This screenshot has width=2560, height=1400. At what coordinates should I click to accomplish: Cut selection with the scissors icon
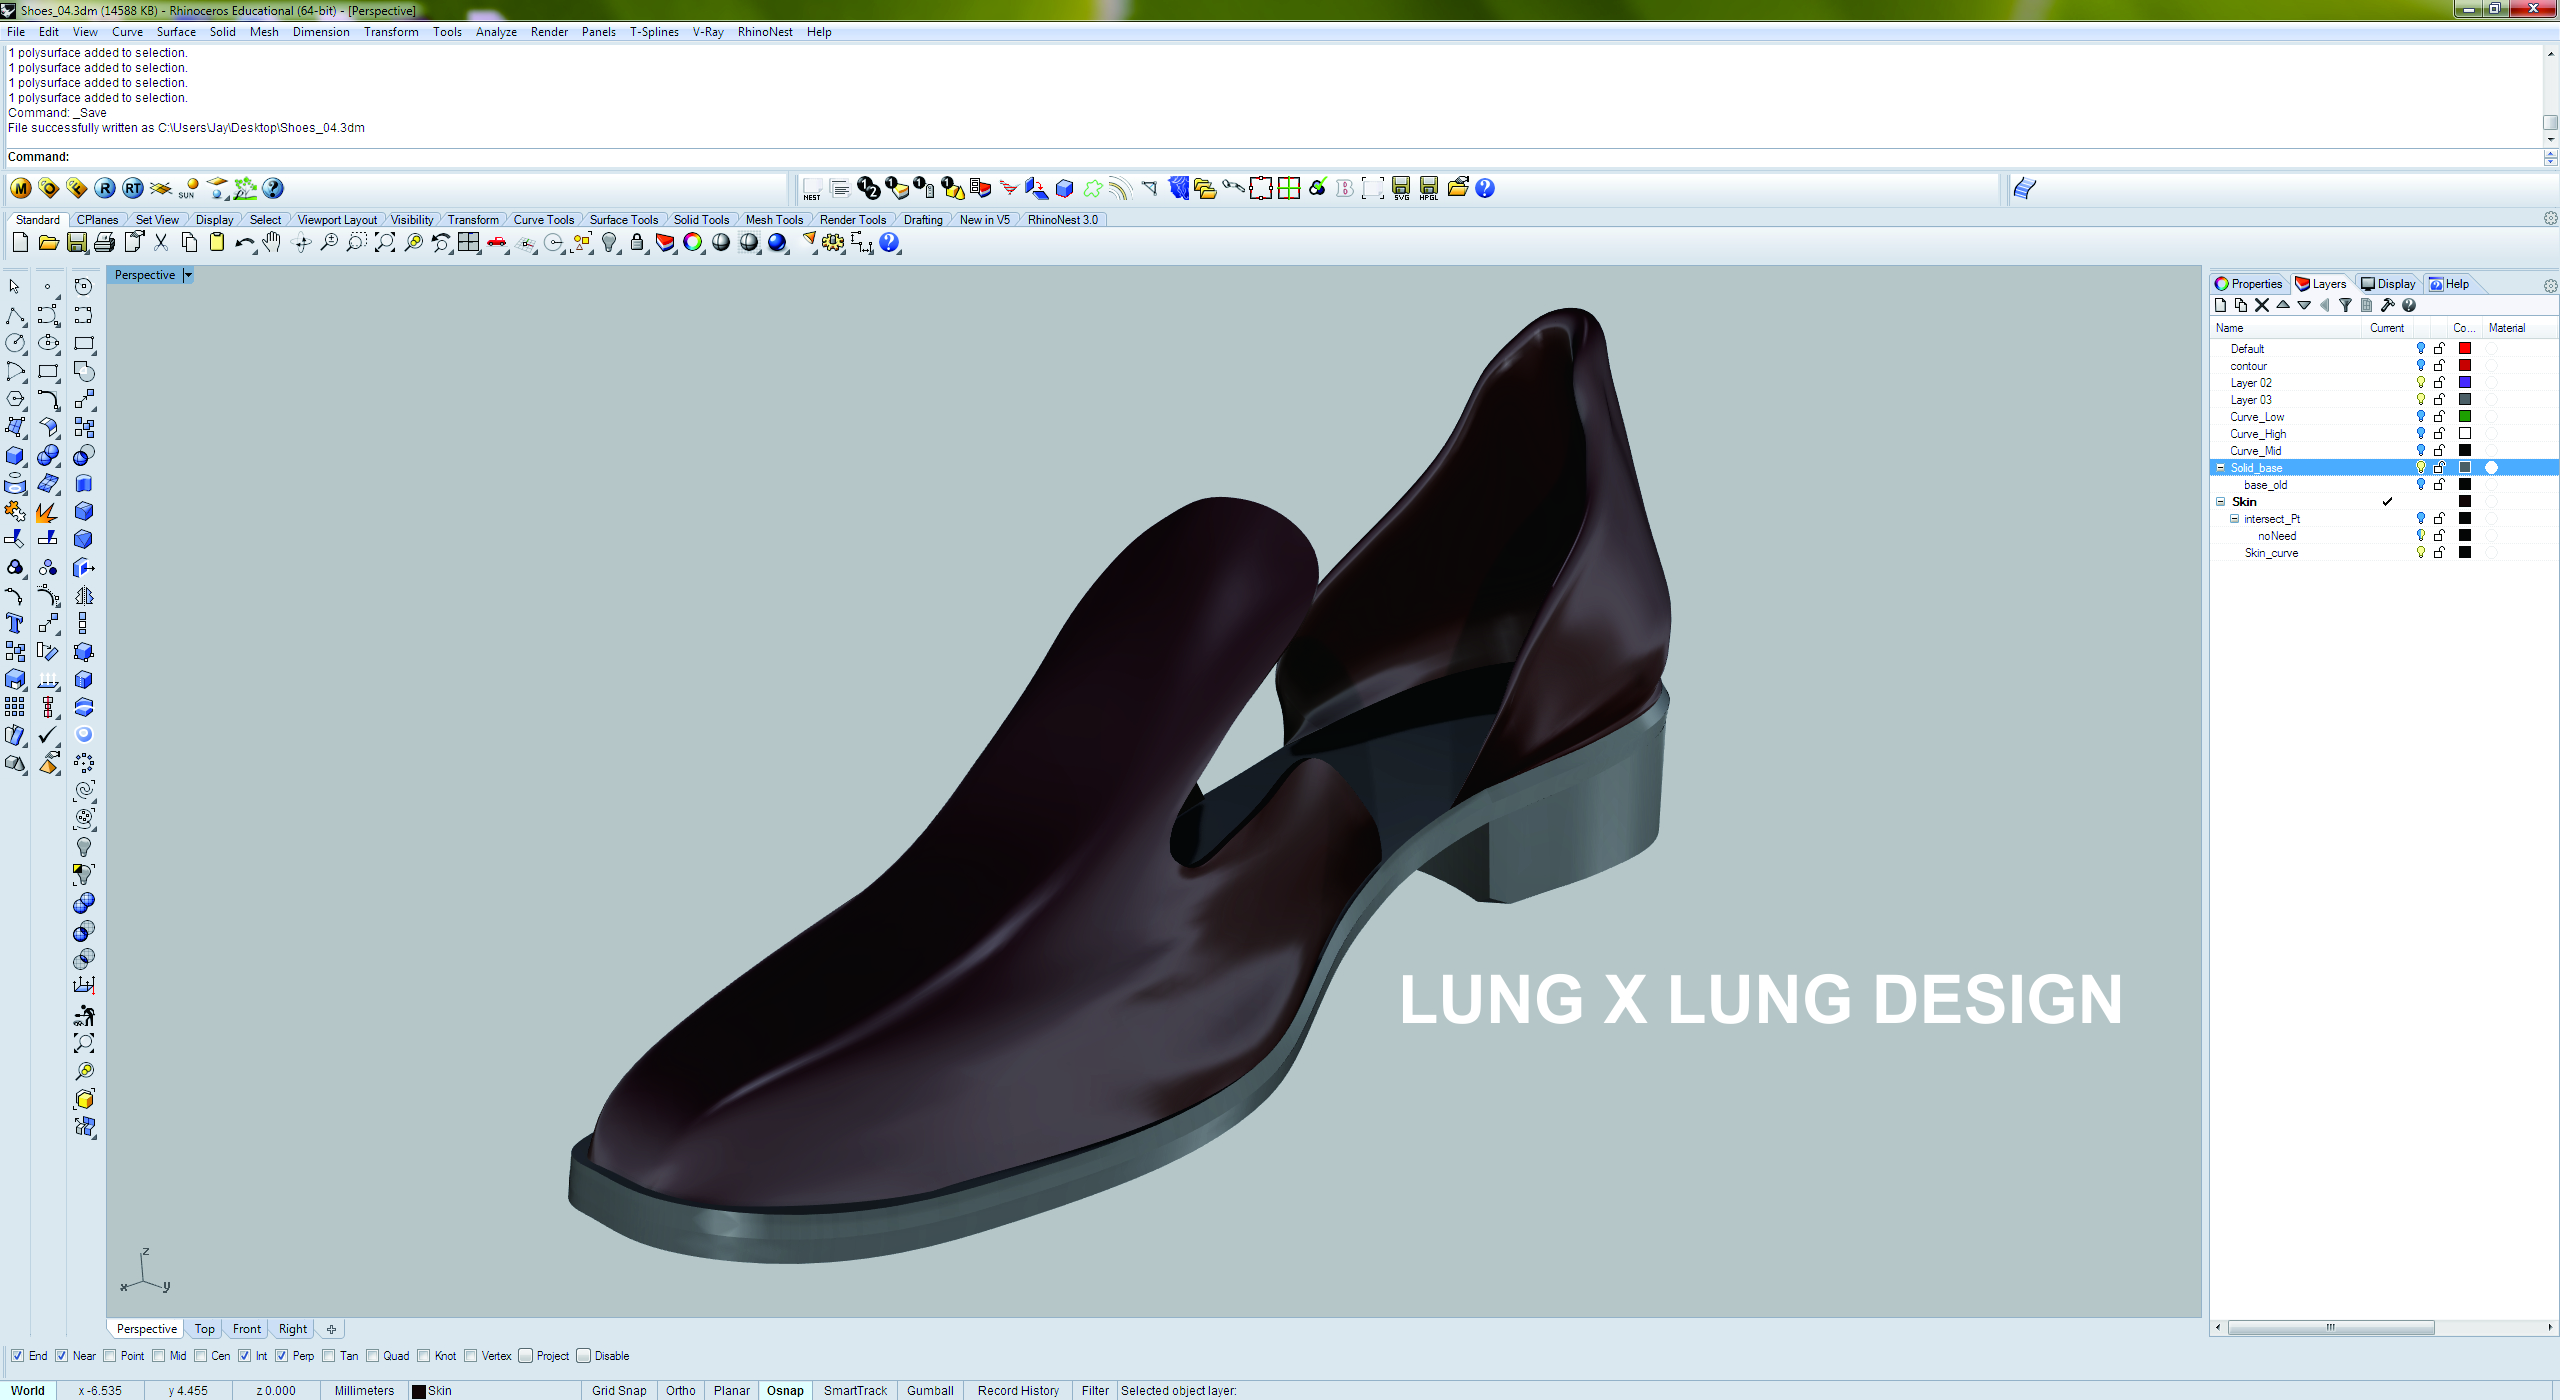pyautogui.click(x=161, y=243)
